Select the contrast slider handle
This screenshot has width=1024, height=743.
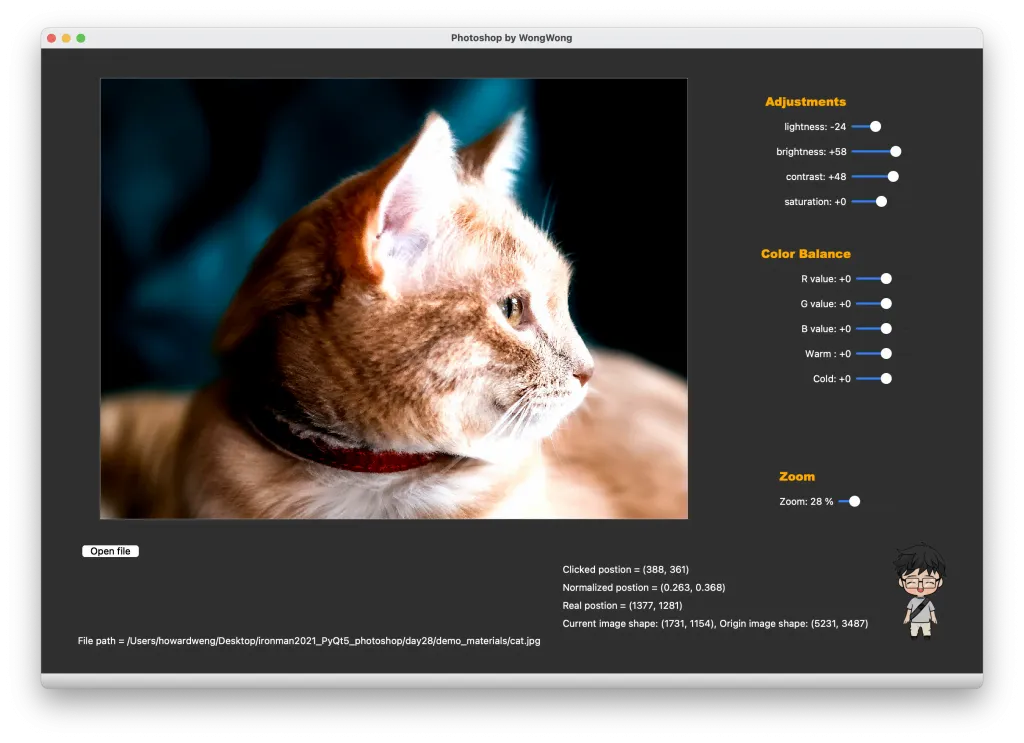click(x=893, y=177)
